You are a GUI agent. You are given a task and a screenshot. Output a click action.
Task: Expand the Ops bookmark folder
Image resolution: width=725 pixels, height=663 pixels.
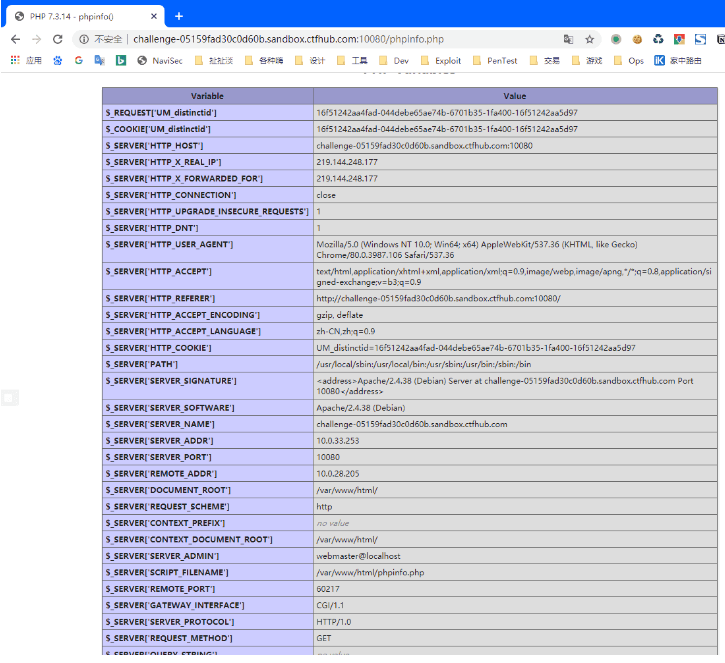point(629,61)
